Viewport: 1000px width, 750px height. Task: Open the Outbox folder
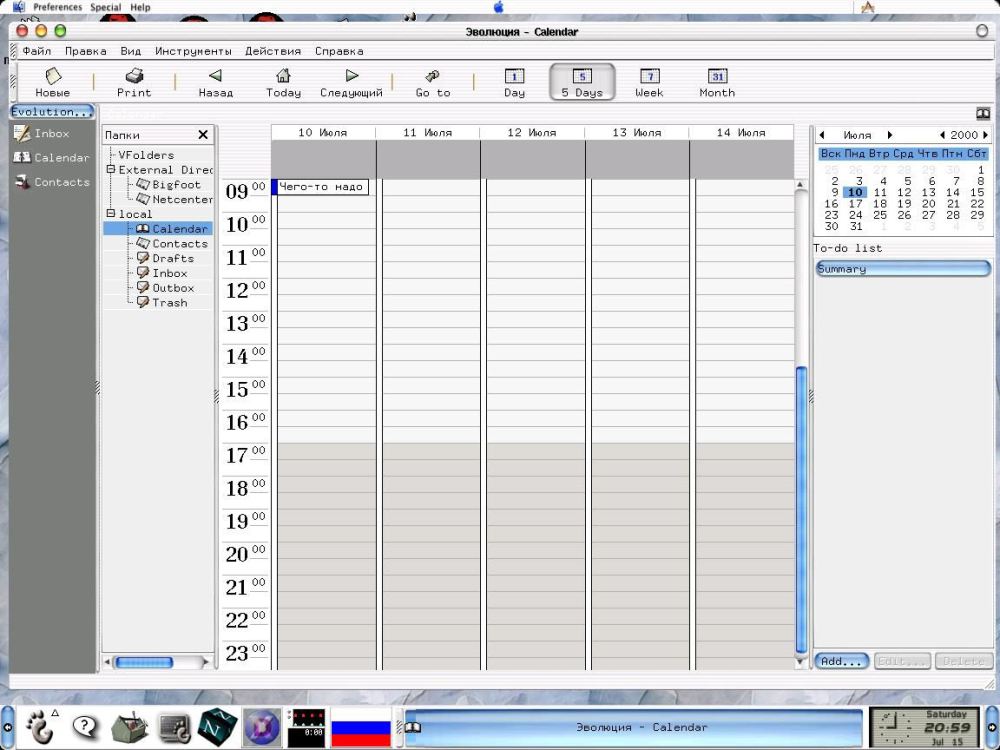tap(165, 287)
